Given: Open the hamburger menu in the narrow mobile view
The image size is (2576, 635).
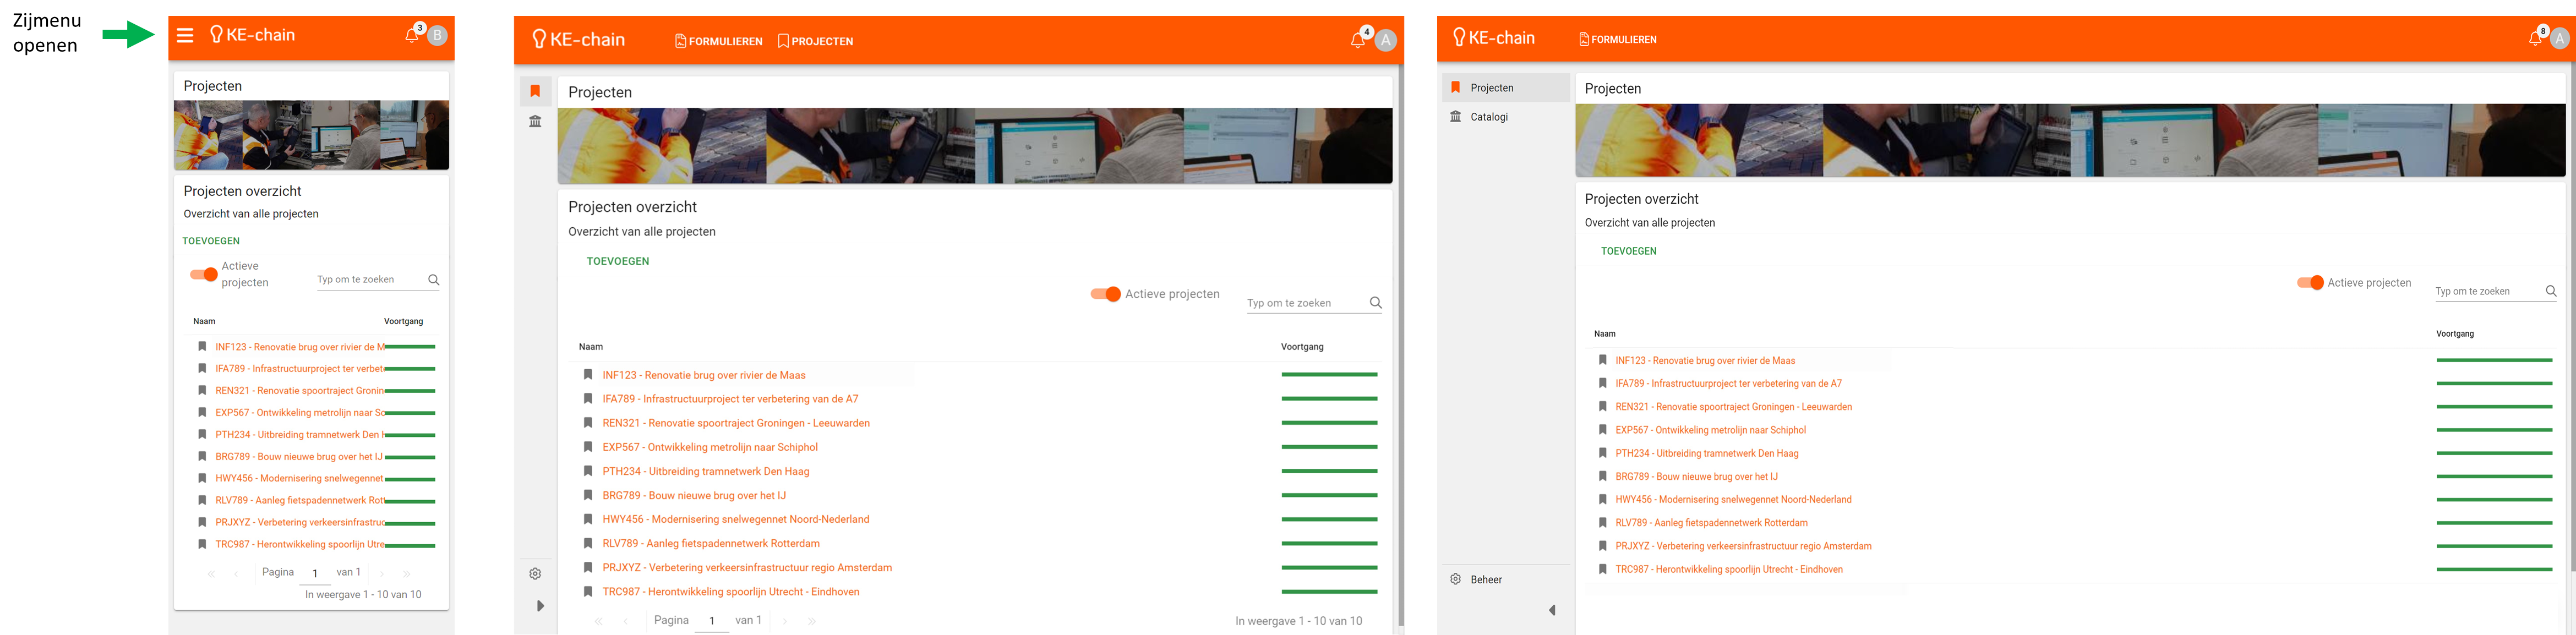Looking at the screenshot, I should (185, 36).
